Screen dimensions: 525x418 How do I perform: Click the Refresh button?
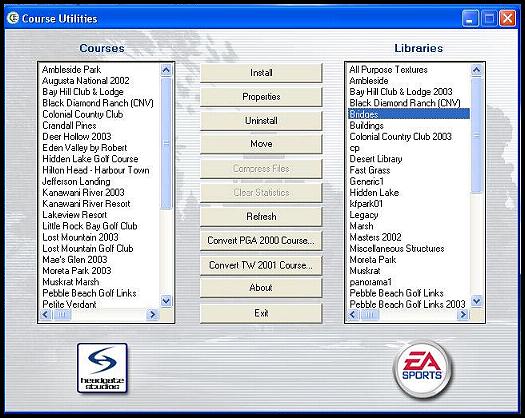tap(261, 217)
